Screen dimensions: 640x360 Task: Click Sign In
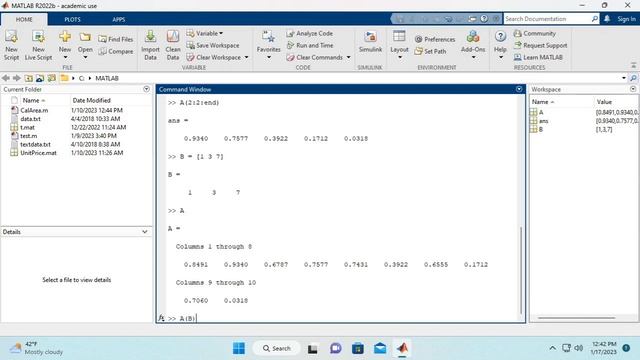(x=626, y=19)
